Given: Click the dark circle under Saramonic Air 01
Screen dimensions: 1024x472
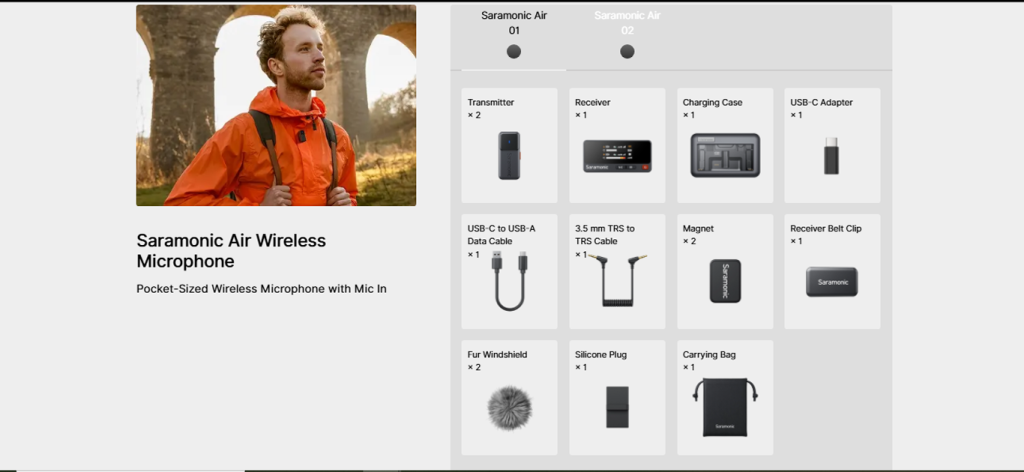Looking at the screenshot, I should pos(514,52).
